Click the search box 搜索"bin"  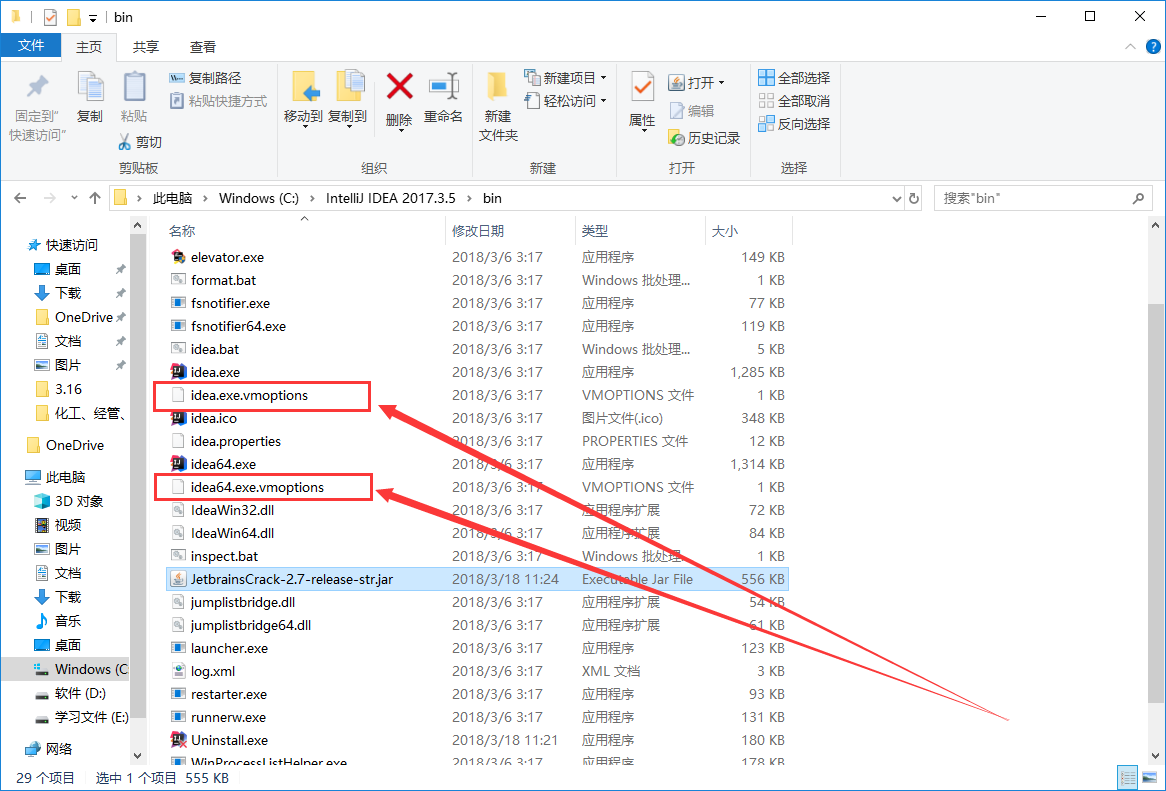1041,198
